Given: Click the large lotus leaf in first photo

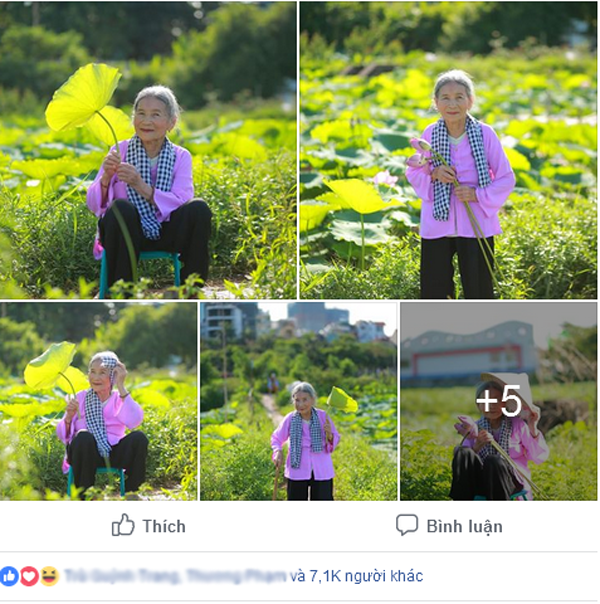Looking at the screenshot, I should click(83, 97).
